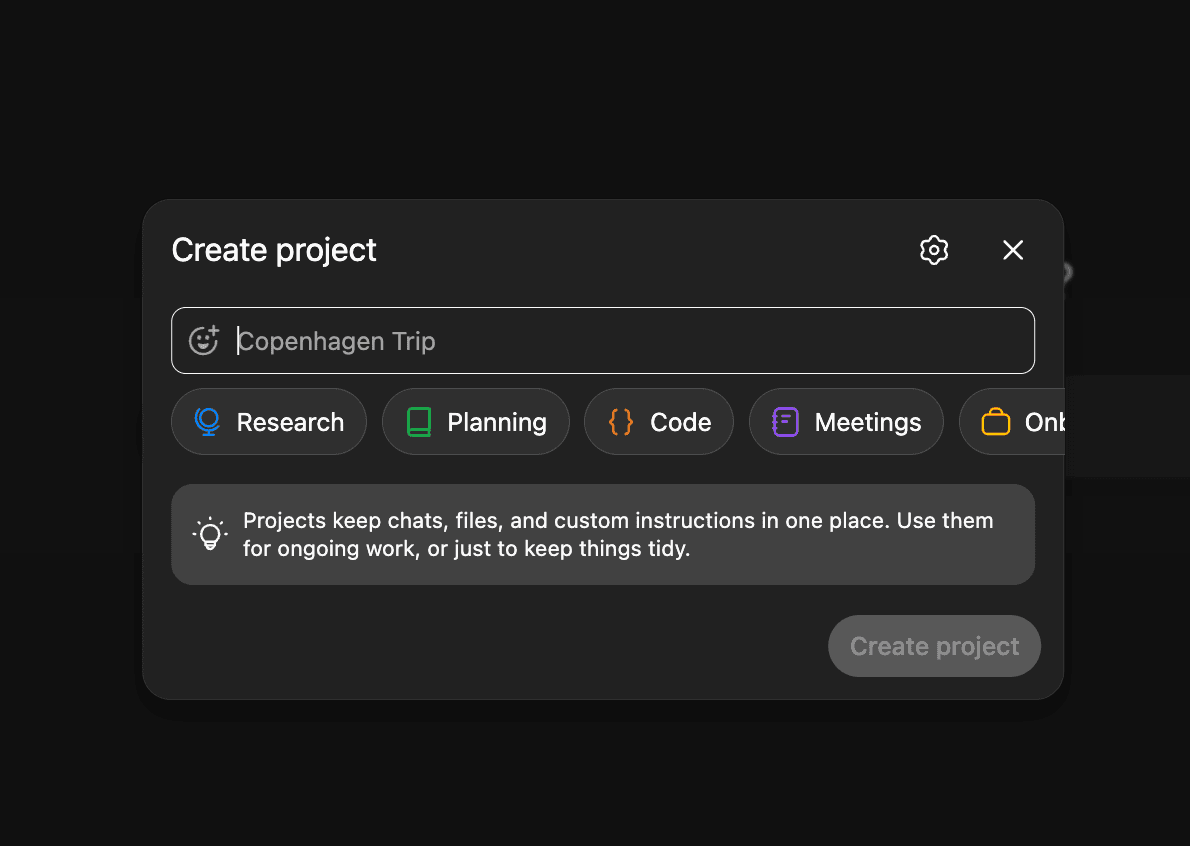Enable the Planning template chip
Screen dimensions: 1190x846
475,421
